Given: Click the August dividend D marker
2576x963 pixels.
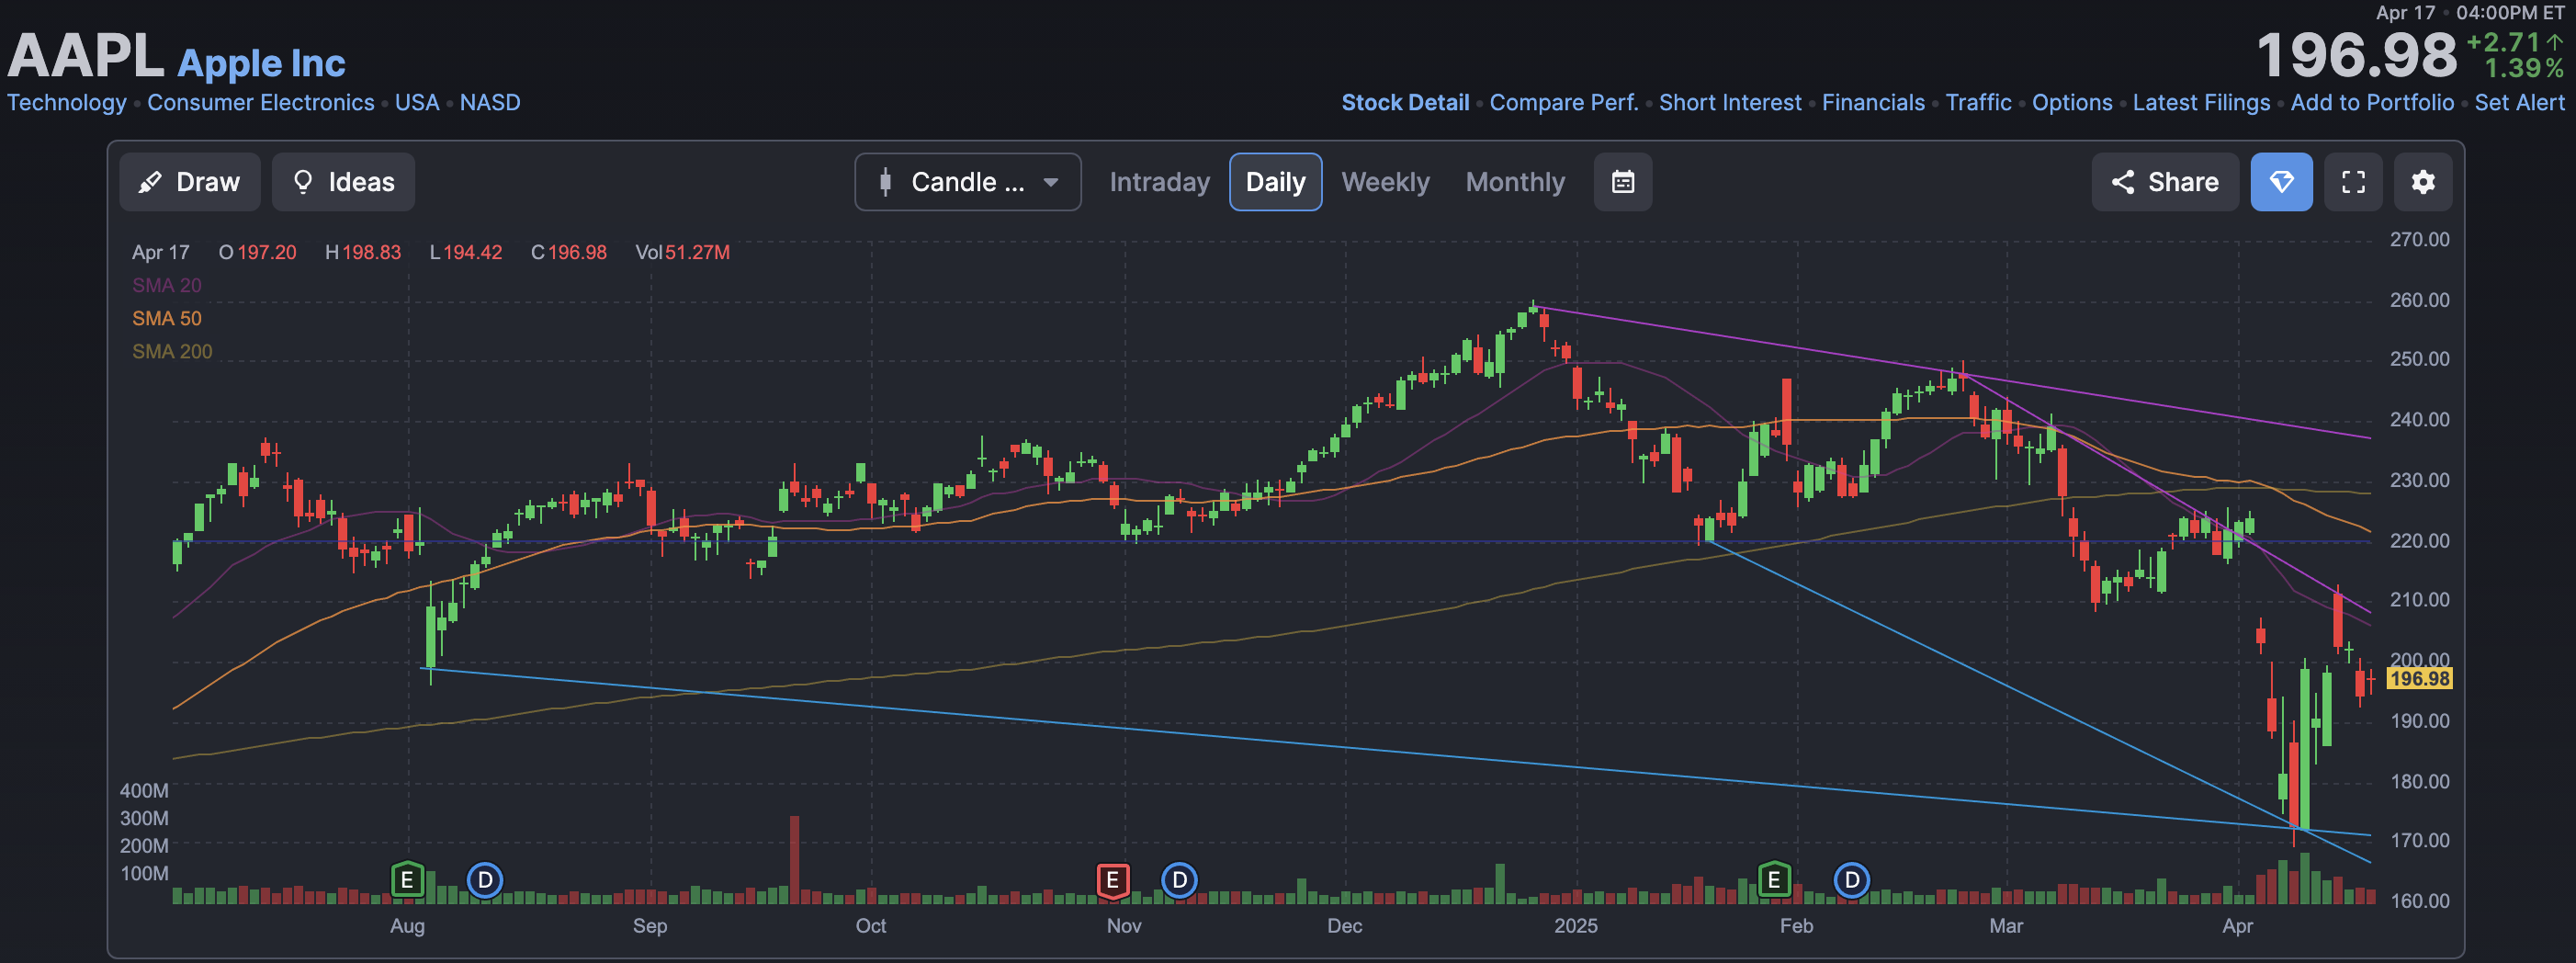Looking at the screenshot, I should [x=485, y=880].
